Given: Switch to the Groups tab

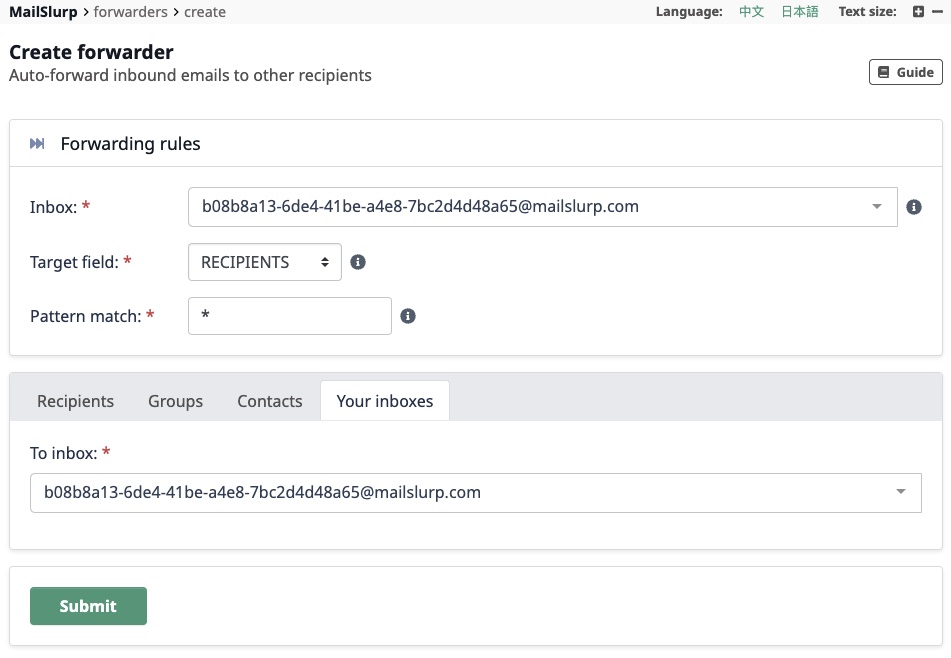Looking at the screenshot, I should point(175,401).
